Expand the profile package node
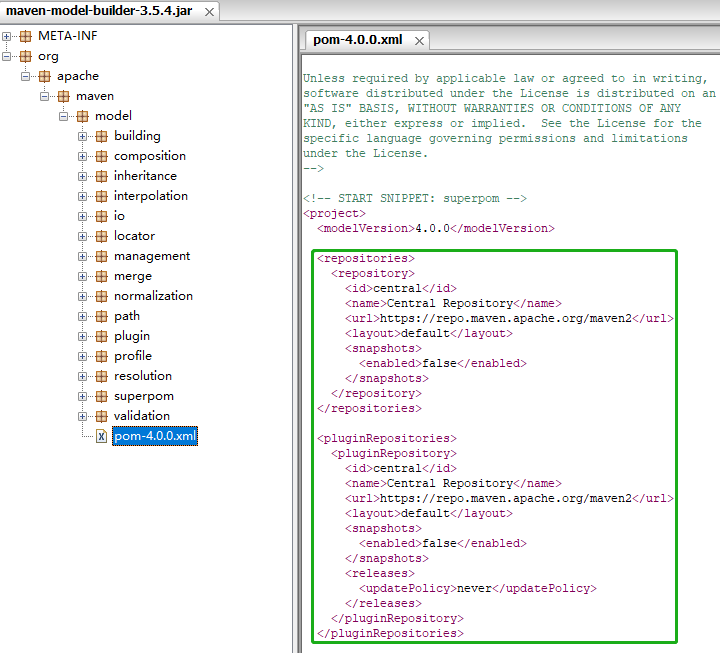This screenshot has width=720, height=653. (83, 356)
